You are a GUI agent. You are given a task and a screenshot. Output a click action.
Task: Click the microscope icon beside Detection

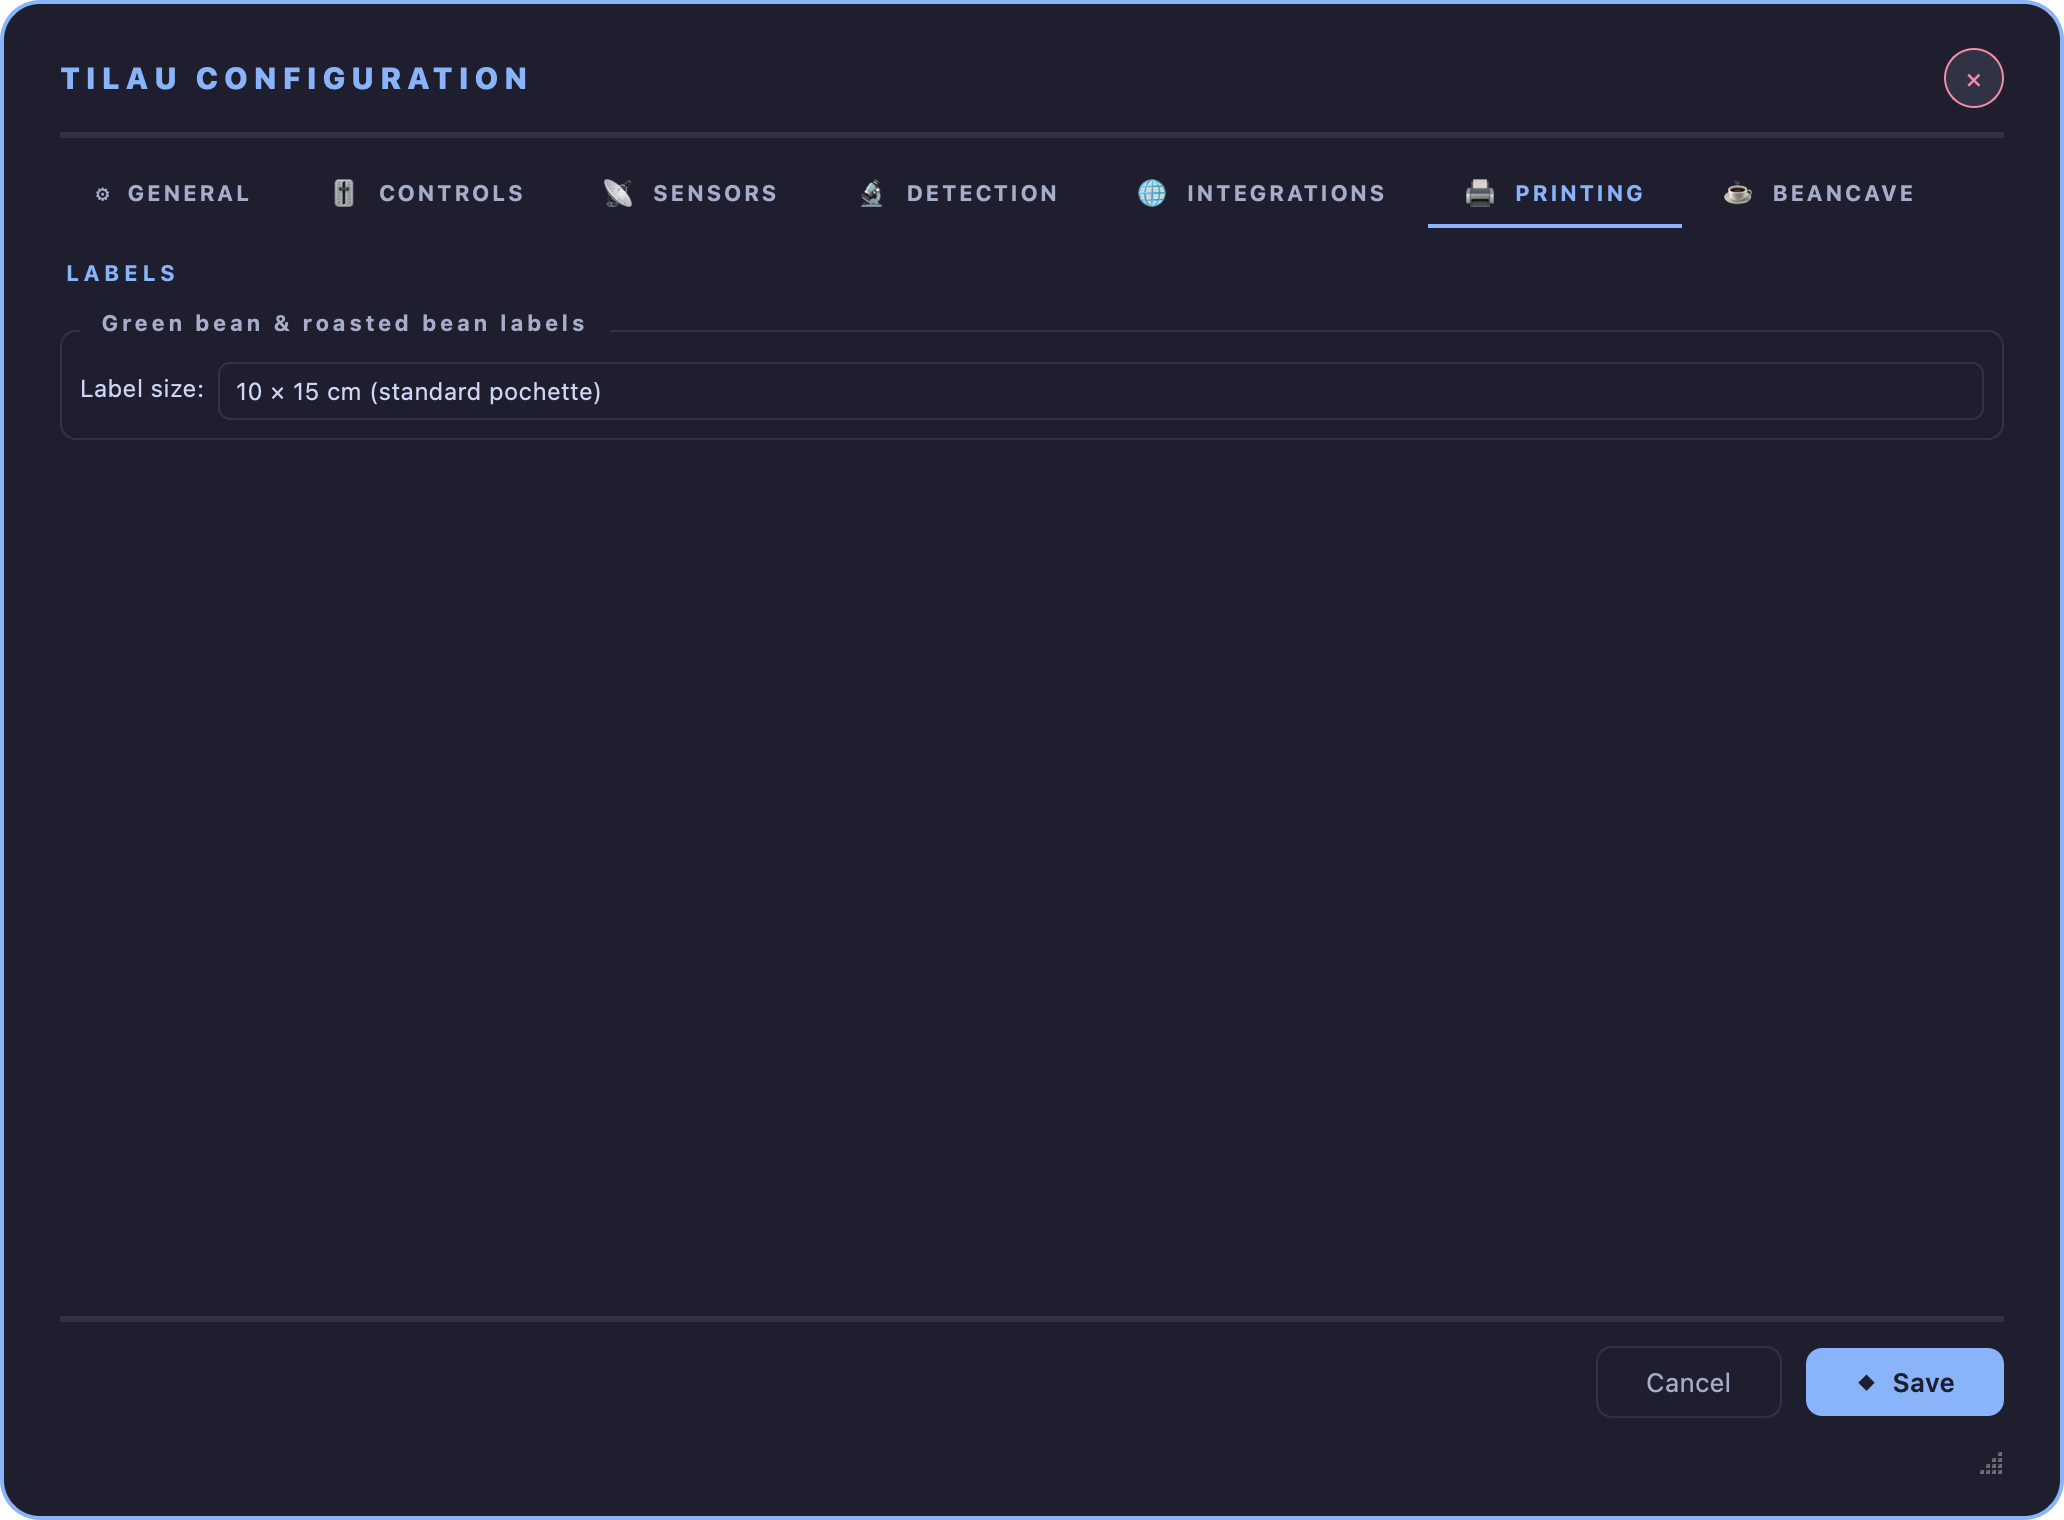(x=872, y=193)
